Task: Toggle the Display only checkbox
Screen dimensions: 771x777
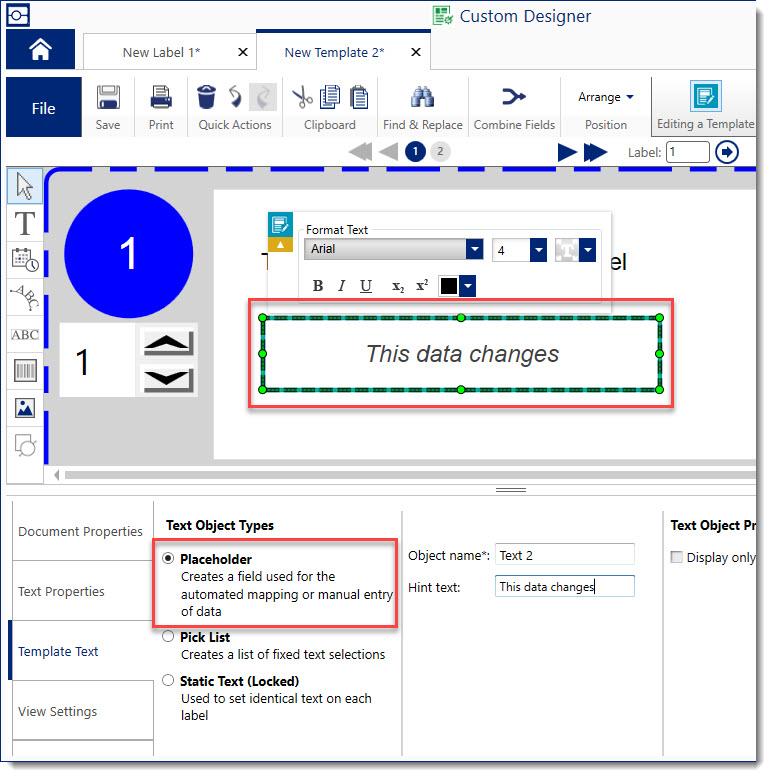Action: [677, 557]
